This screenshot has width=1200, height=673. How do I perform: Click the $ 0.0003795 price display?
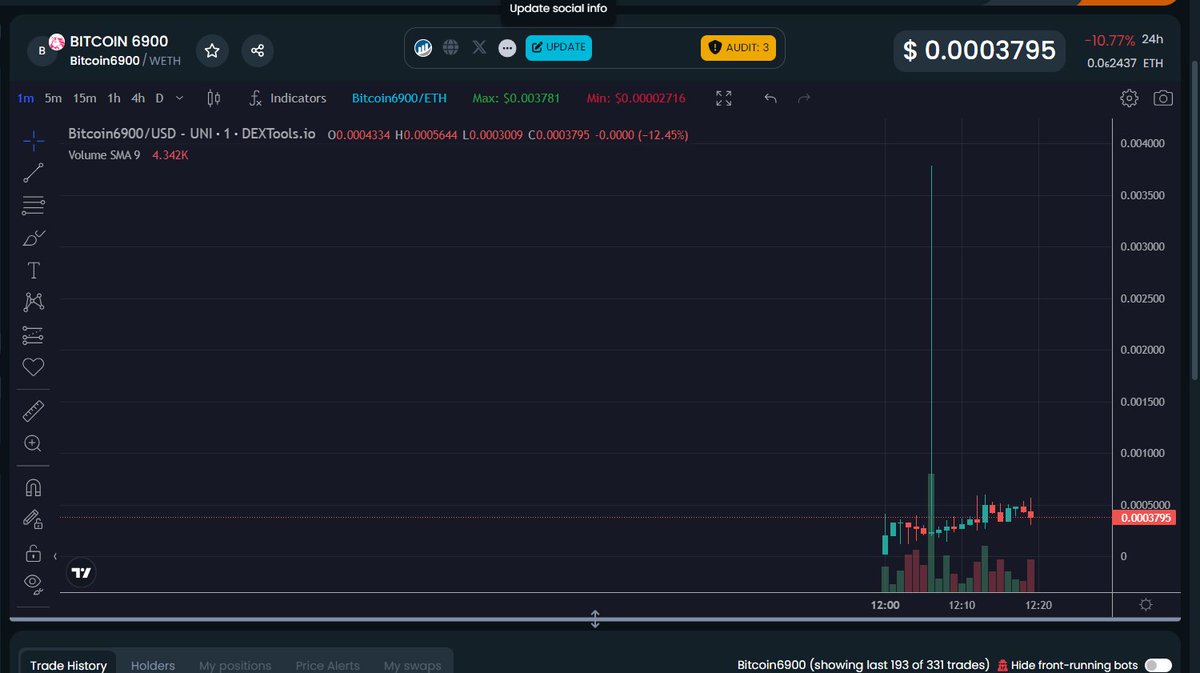point(979,50)
